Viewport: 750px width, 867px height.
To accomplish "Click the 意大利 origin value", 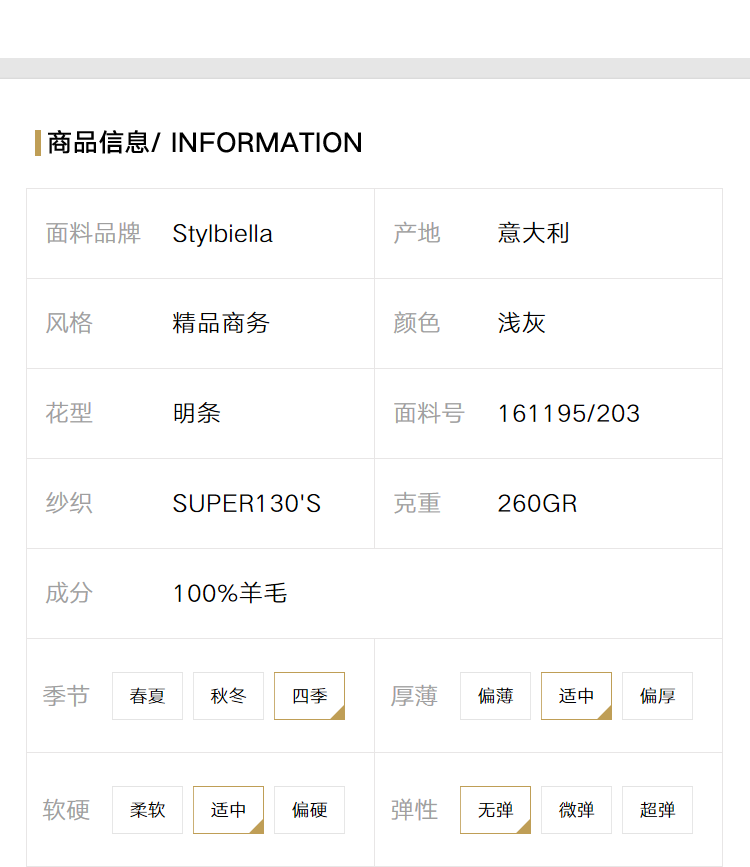I will coord(533,233).
